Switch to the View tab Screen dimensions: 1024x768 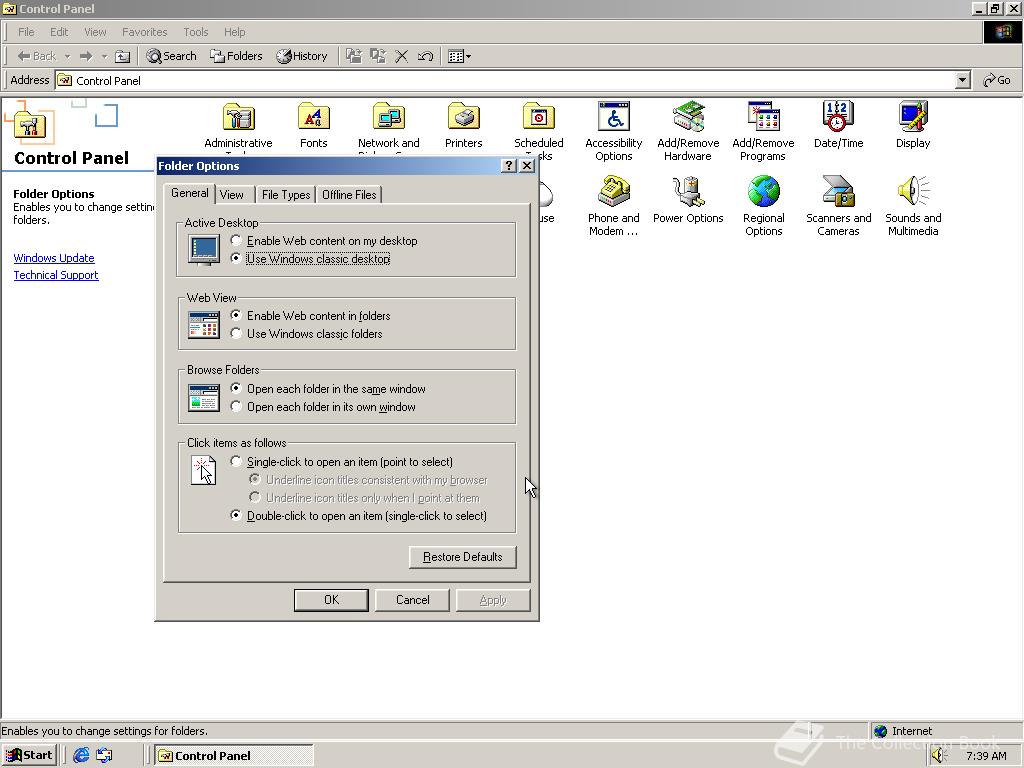[x=232, y=195]
